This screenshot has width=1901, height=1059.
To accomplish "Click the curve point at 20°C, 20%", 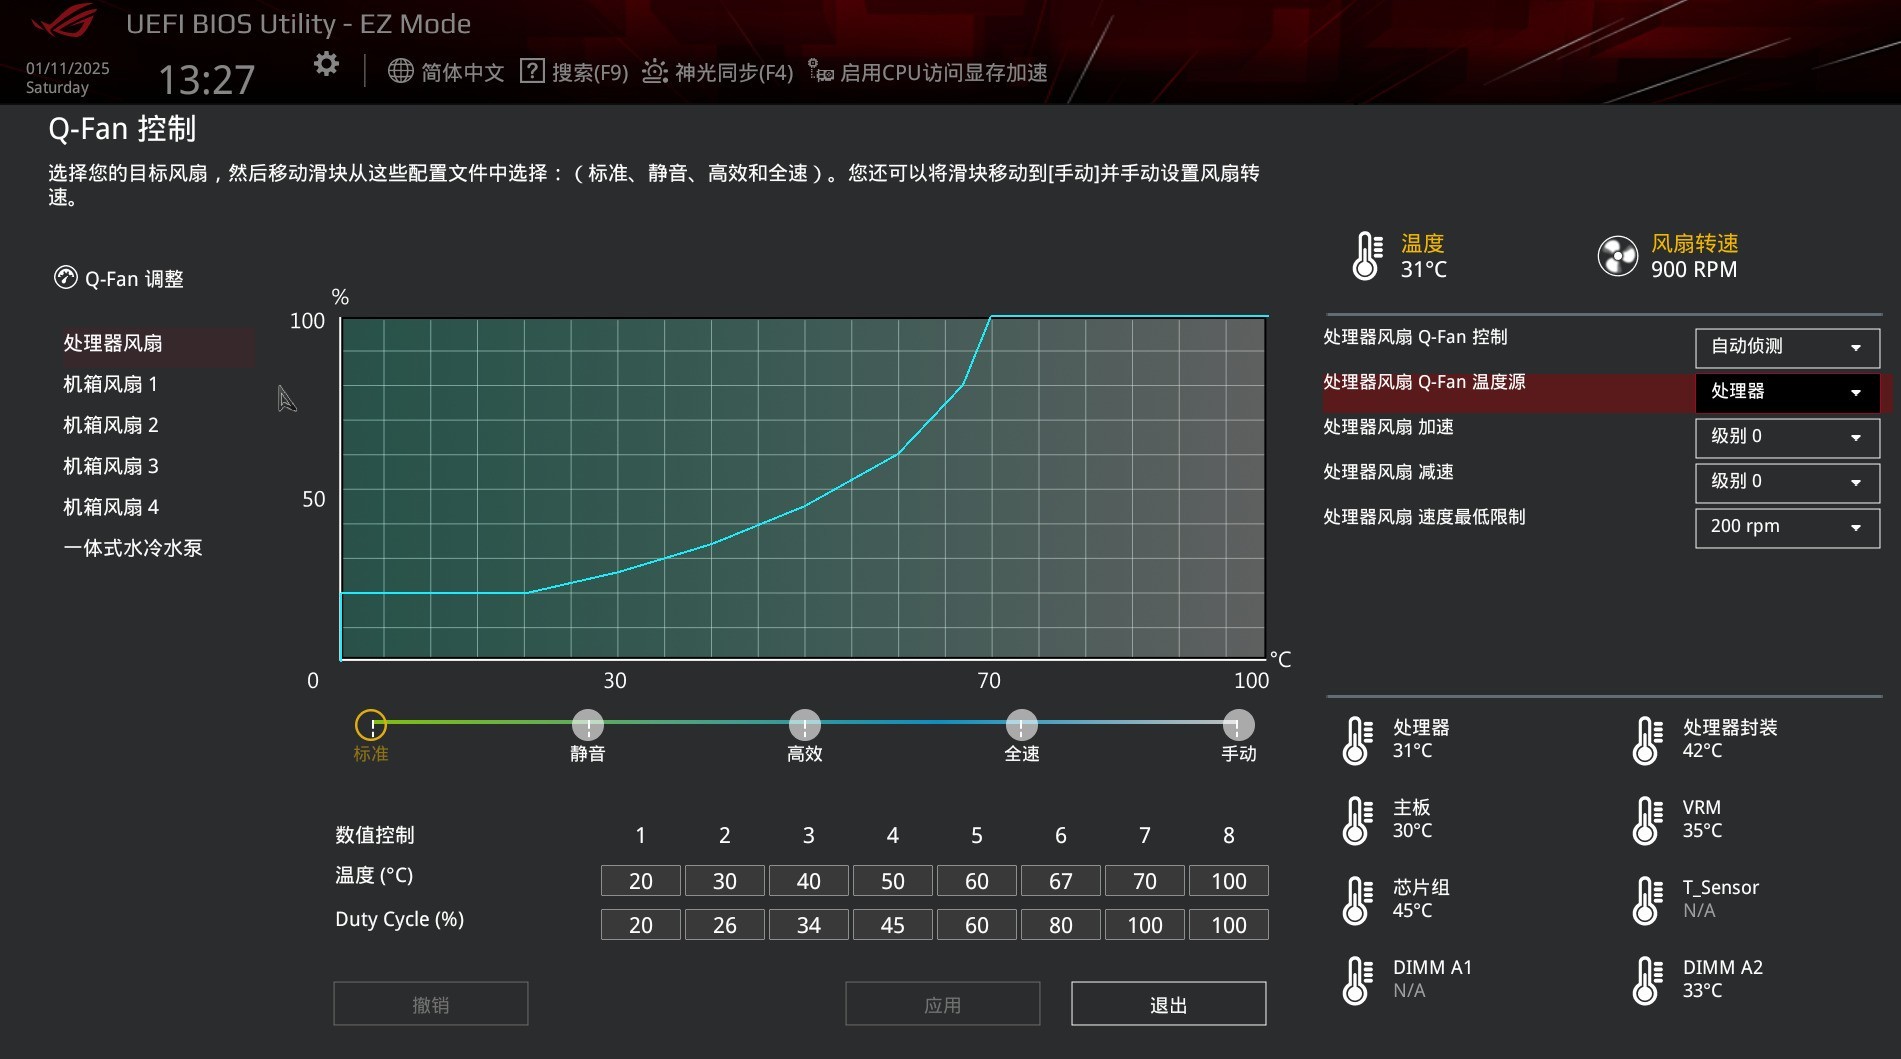I will 525,593.
